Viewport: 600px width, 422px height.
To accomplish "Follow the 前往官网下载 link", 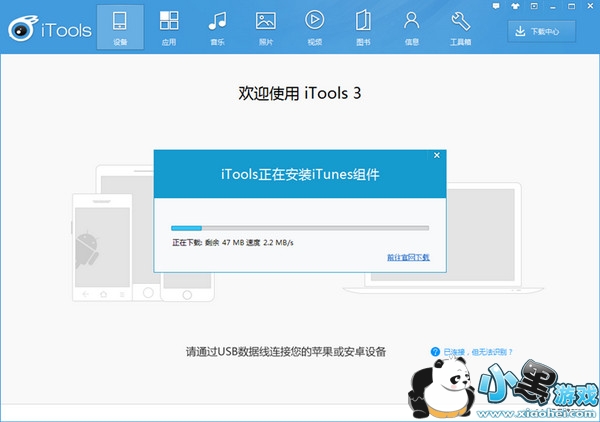I will [x=408, y=257].
